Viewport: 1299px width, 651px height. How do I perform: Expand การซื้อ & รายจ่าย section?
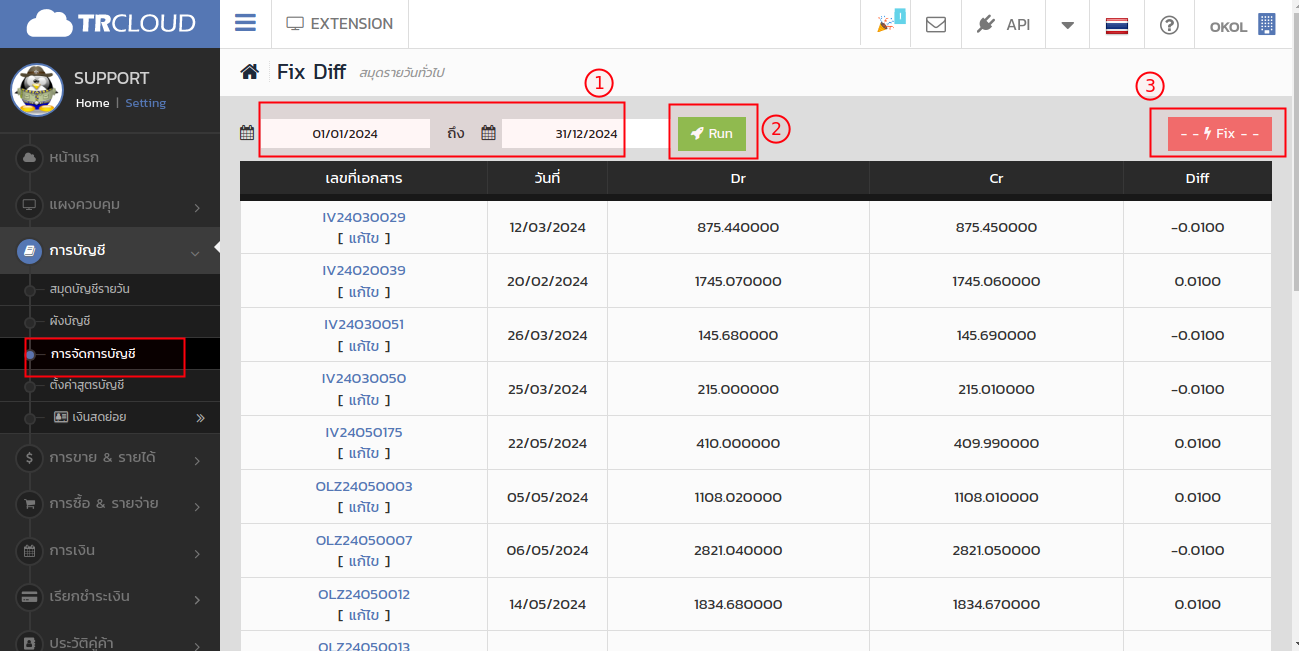(x=110, y=504)
